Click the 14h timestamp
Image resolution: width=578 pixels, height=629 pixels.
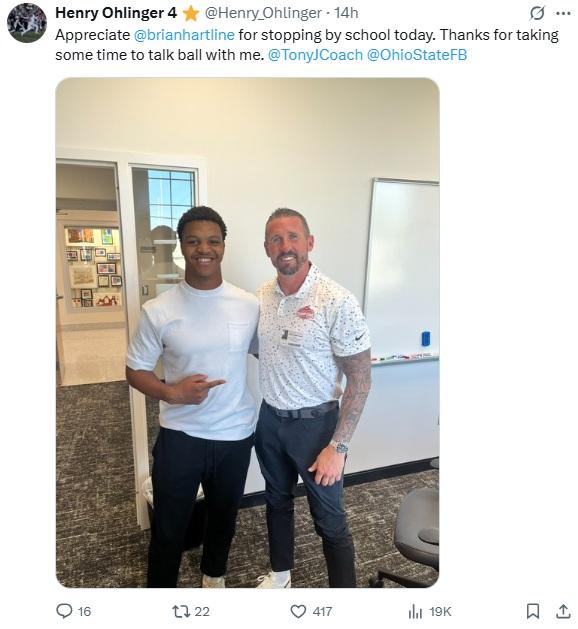(x=346, y=13)
